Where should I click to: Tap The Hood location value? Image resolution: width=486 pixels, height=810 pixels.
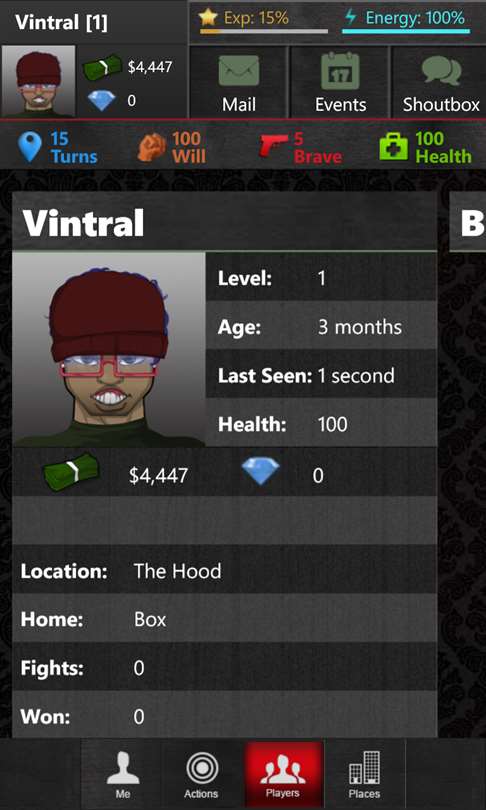(x=177, y=571)
